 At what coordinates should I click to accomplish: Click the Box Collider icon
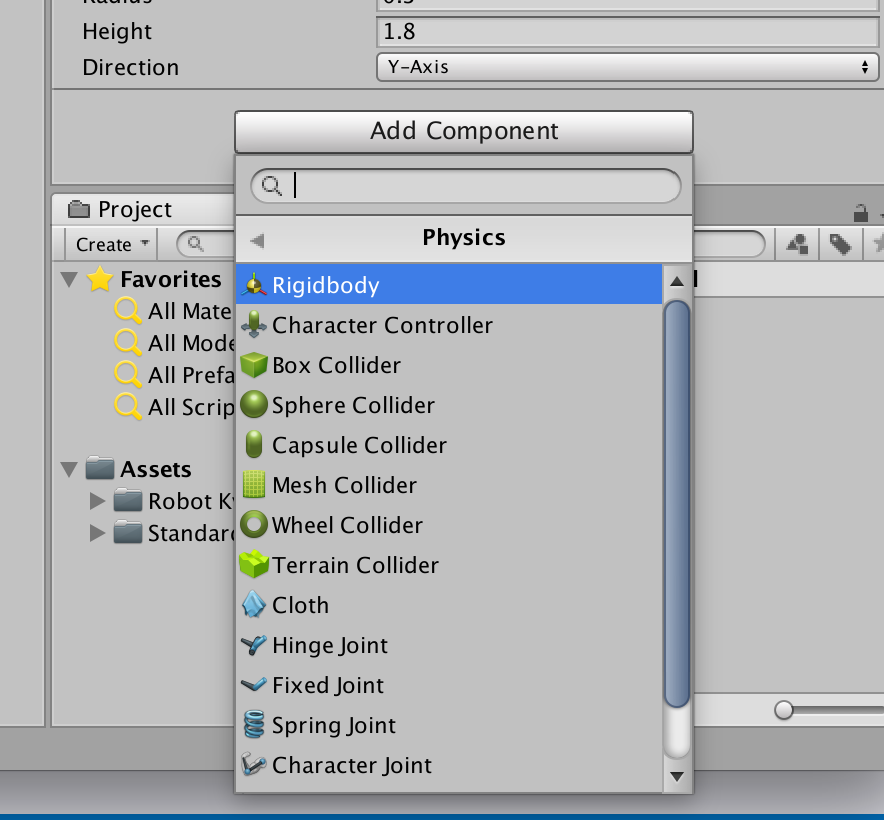(255, 365)
